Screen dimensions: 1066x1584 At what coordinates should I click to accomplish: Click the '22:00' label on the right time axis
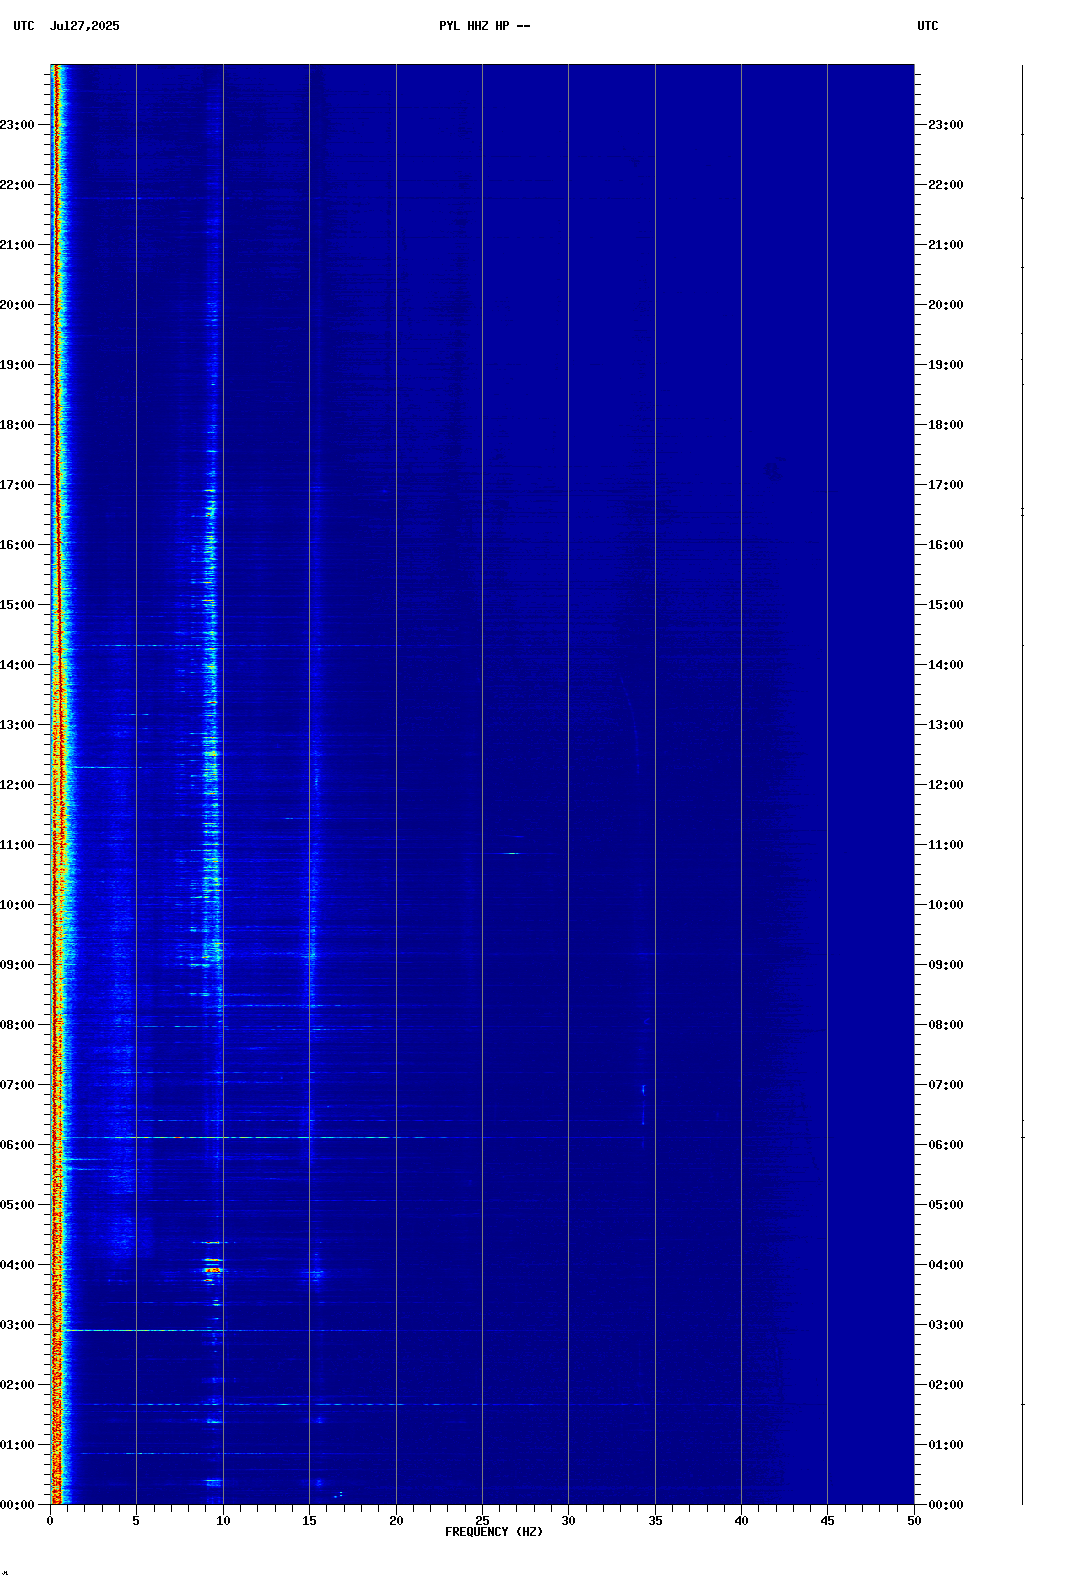(x=946, y=185)
